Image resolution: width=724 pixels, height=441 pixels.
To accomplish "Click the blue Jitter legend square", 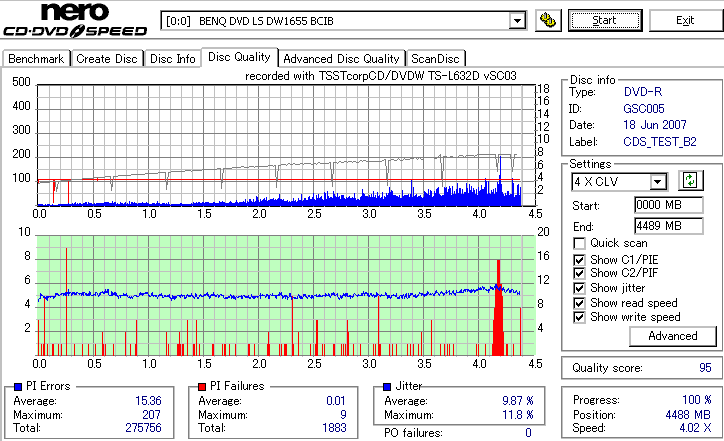I will (387, 387).
